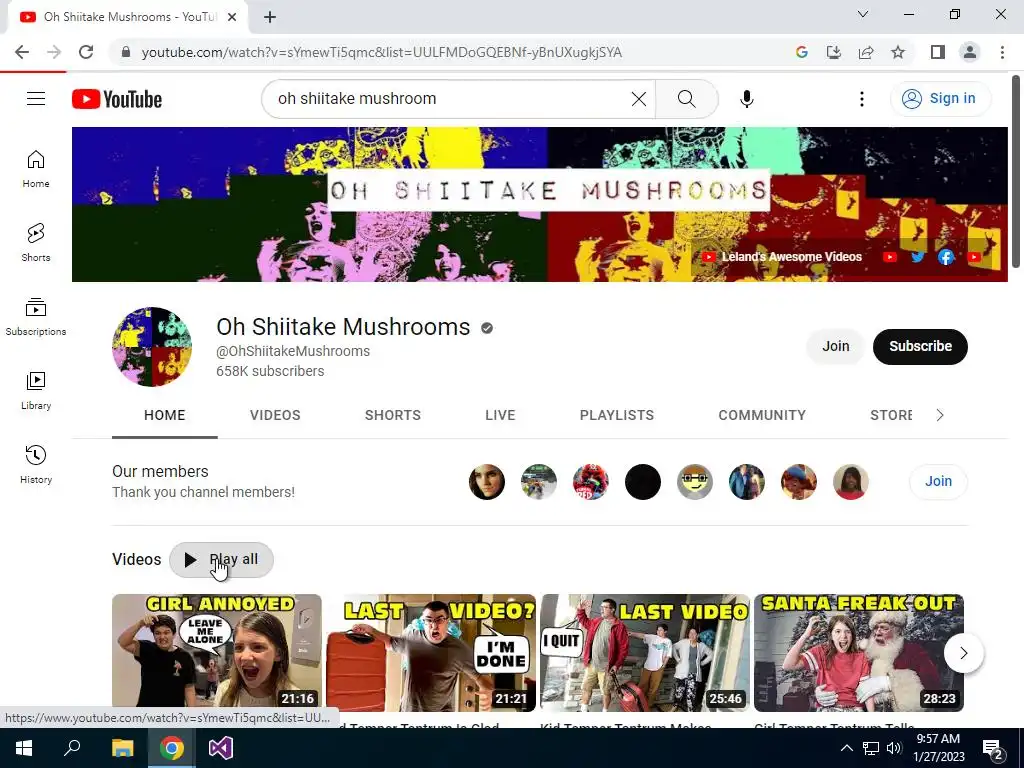Screen dimensions: 1024x768
Task: Click Play all videos button
Action: click(221, 560)
